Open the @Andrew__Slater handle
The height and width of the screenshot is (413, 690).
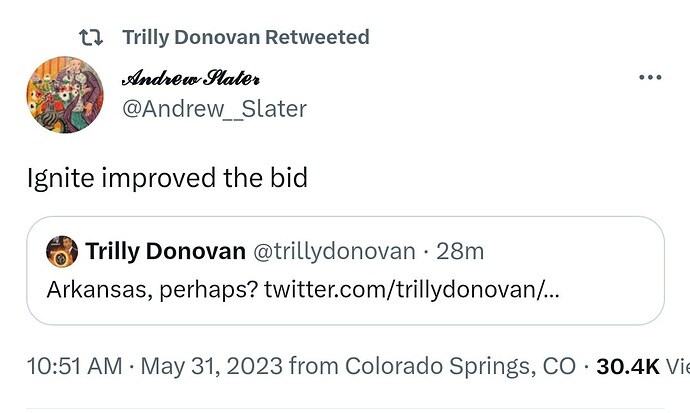(x=213, y=108)
